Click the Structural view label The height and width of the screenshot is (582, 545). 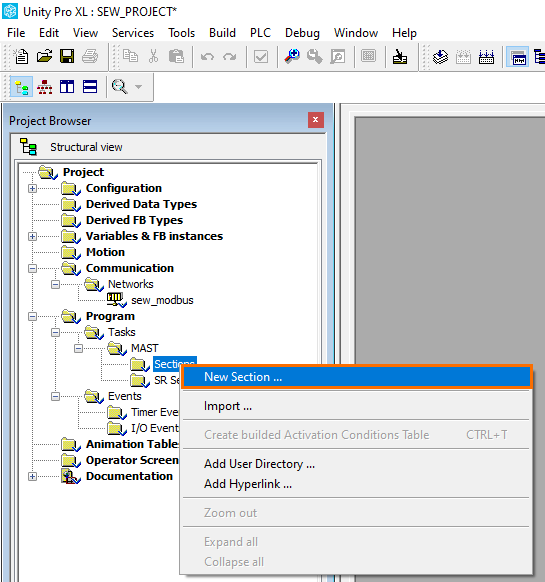86,147
